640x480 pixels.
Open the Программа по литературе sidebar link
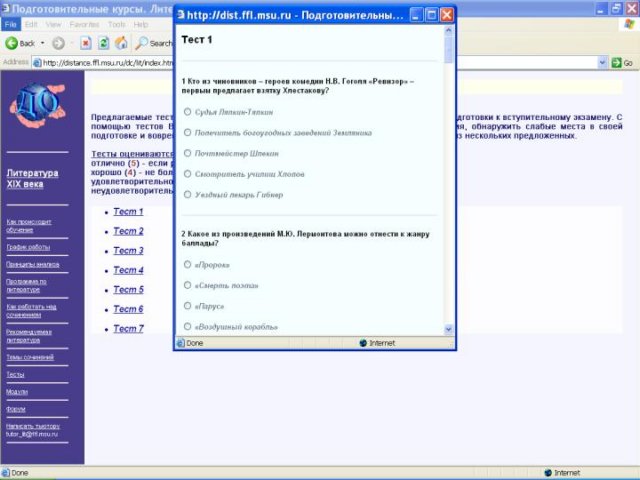coord(26,286)
